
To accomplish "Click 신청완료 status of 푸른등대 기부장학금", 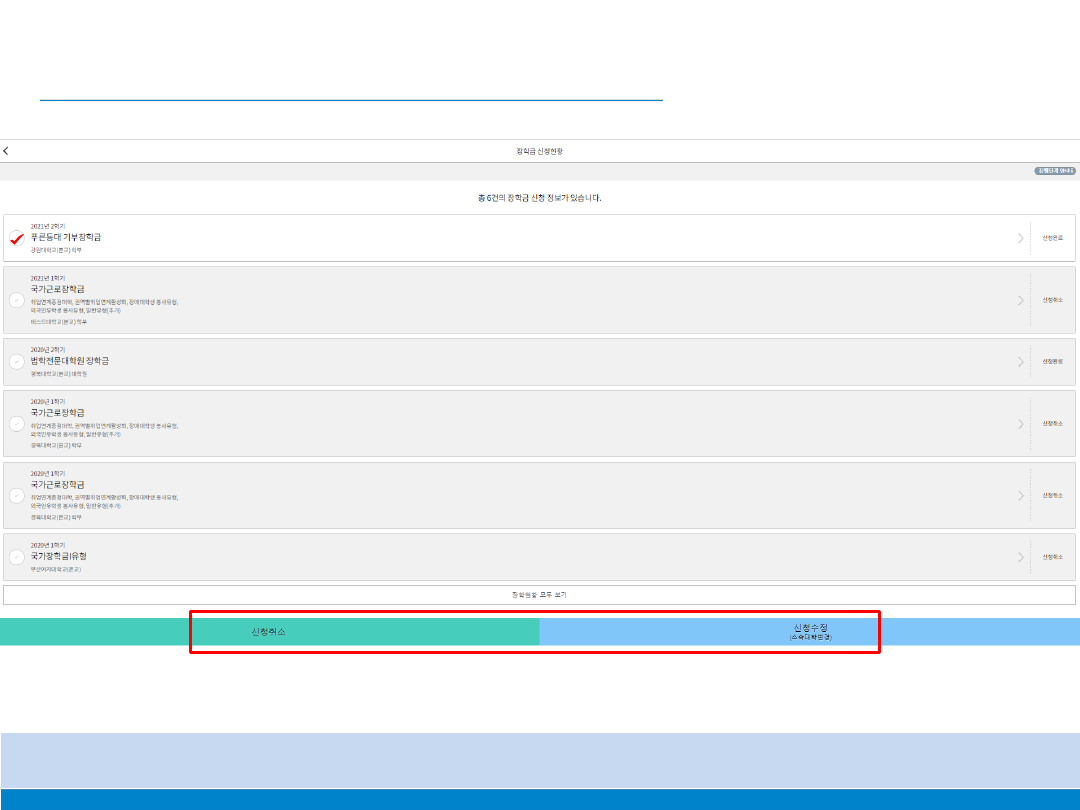I will pos(1052,238).
